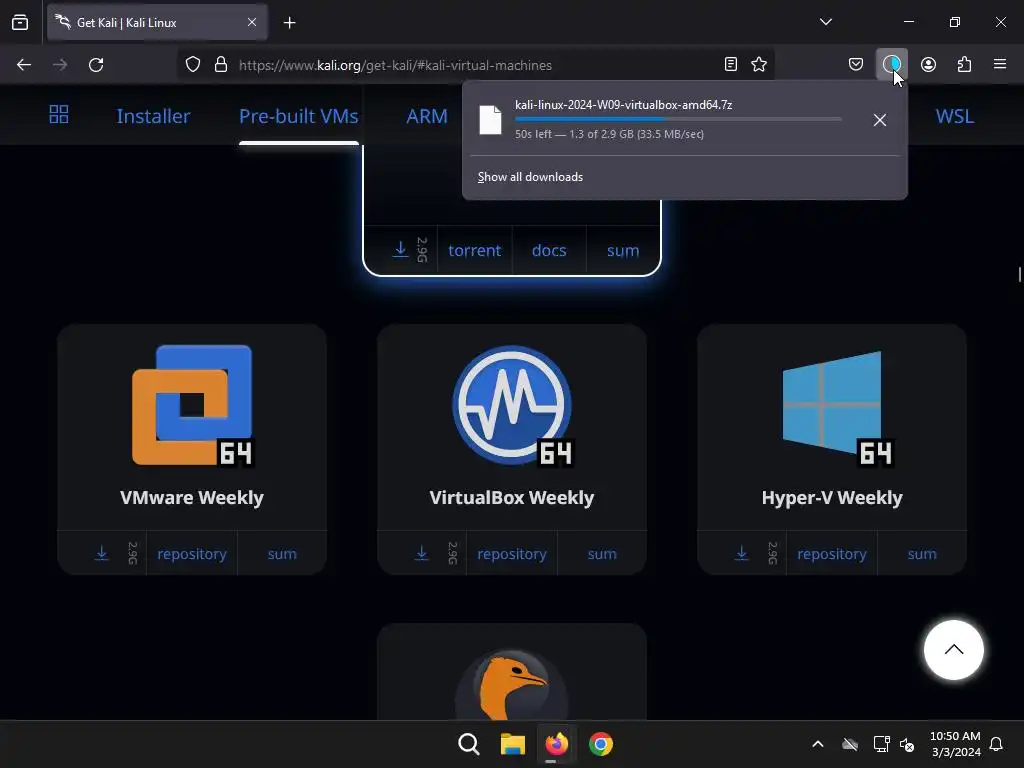This screenshot has width=1024, height=768.
Task: Open the notifications bell icon
Action: pyautogui.click(x=996, y=744)
